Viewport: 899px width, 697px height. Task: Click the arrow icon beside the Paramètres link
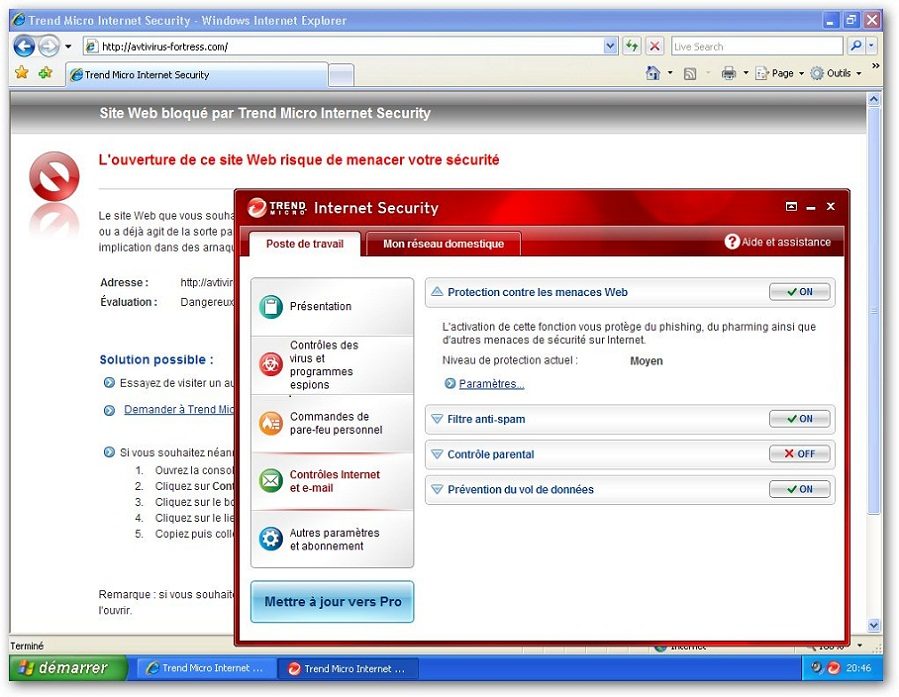tap(450, 383)
